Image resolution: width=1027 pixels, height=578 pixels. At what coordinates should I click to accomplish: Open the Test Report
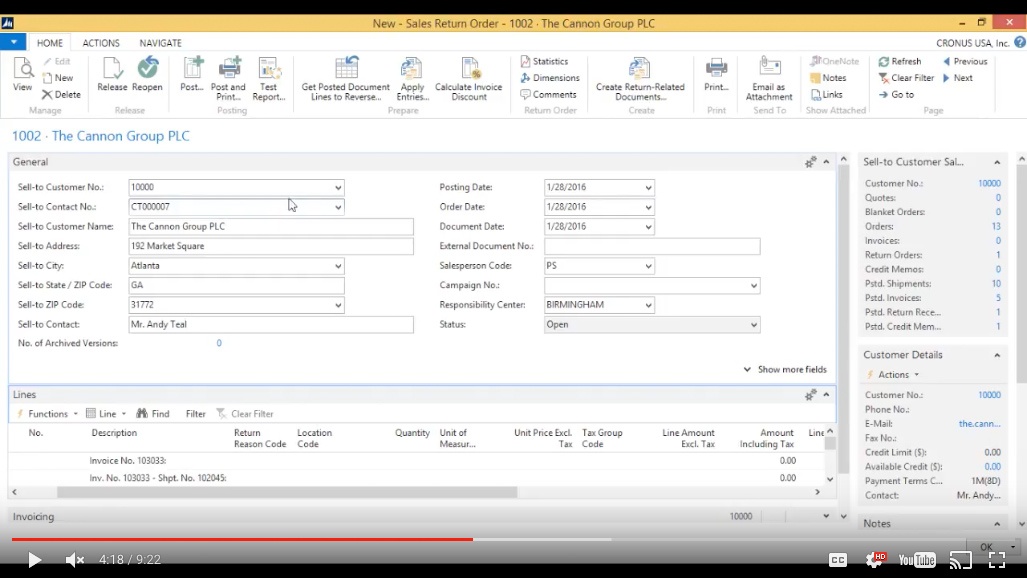(x=269, y=79)
